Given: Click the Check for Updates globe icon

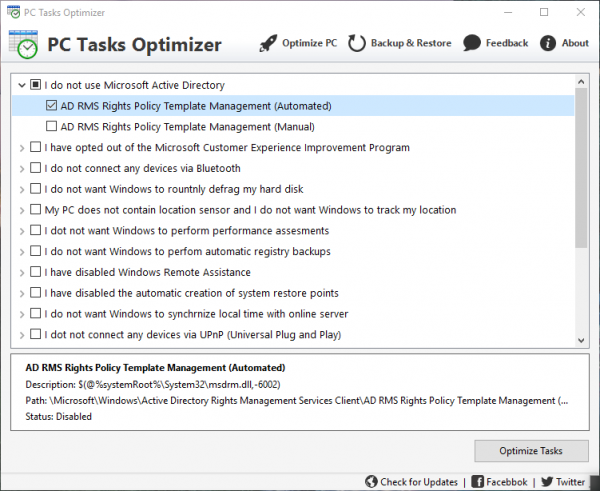Looking at the screenshot, I should tap(372, 481).
